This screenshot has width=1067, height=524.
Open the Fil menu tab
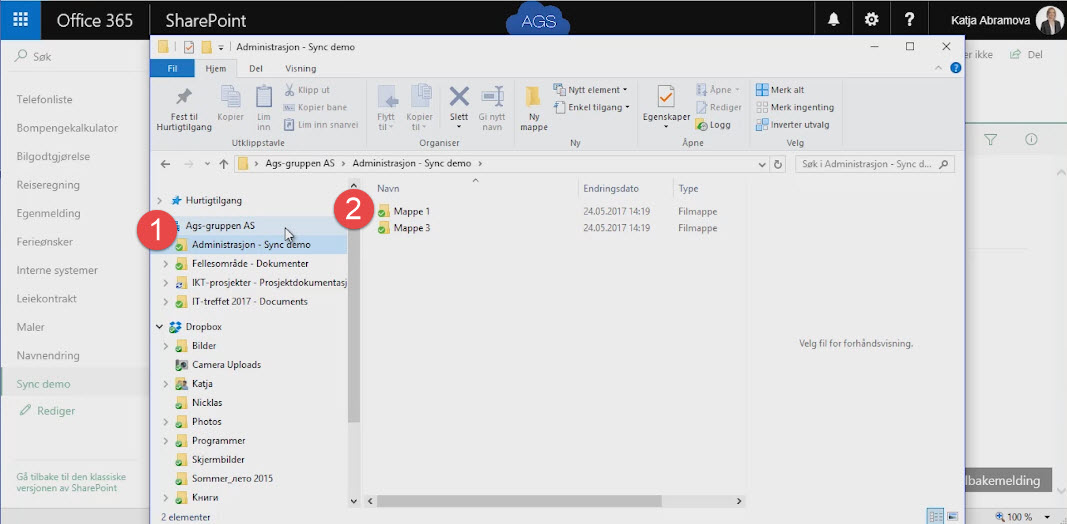coord(172,69)
